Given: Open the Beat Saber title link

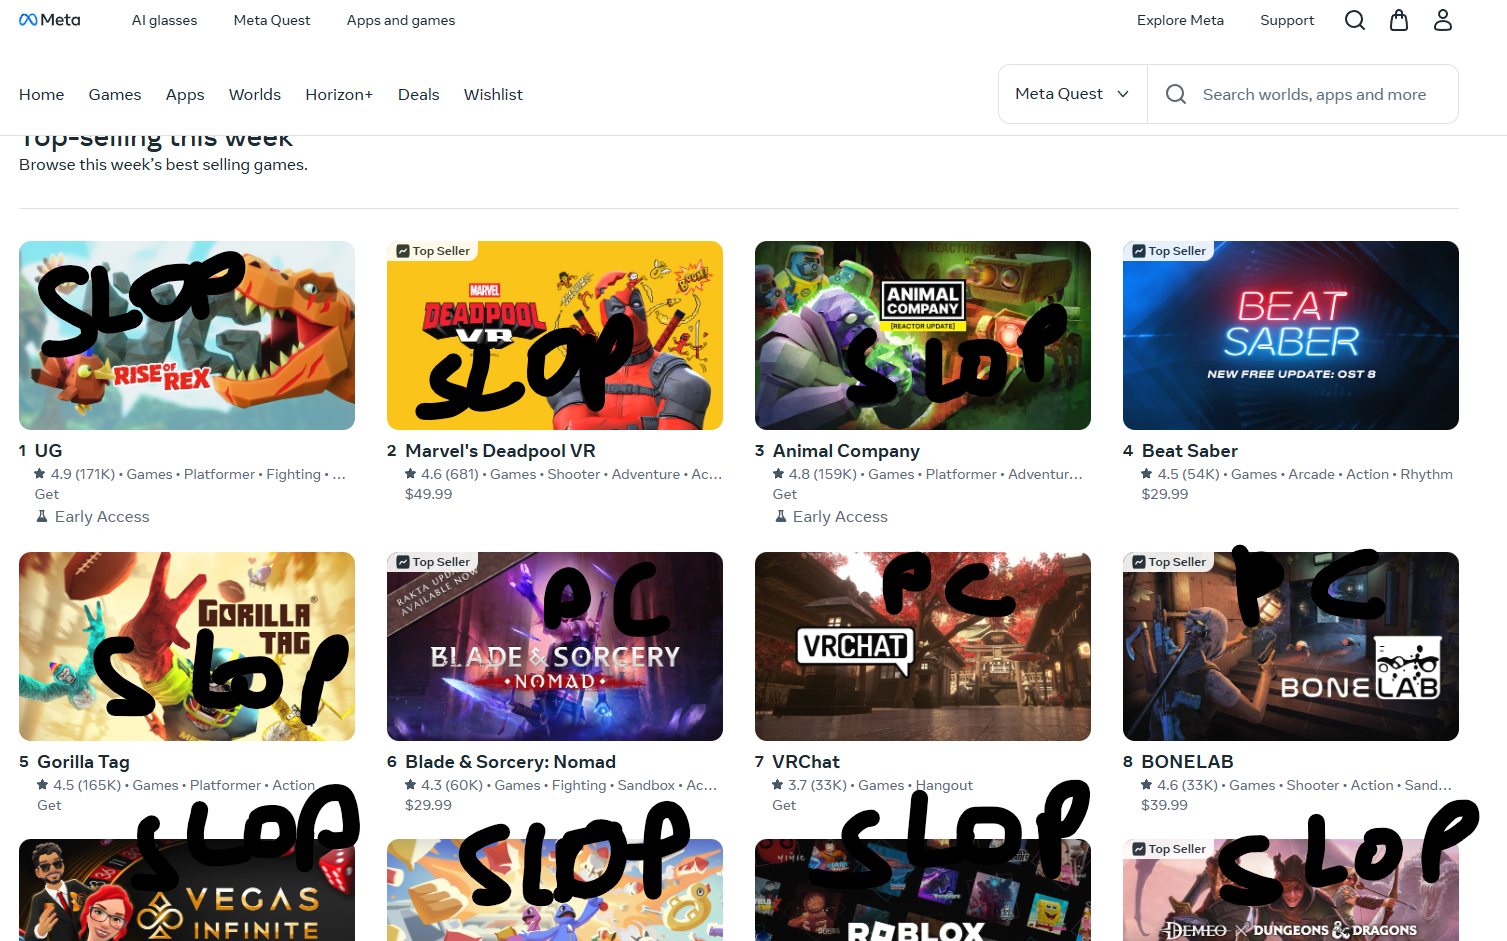Looking at the screenshot, I should pyautogui.click(x=1190, y=451).
